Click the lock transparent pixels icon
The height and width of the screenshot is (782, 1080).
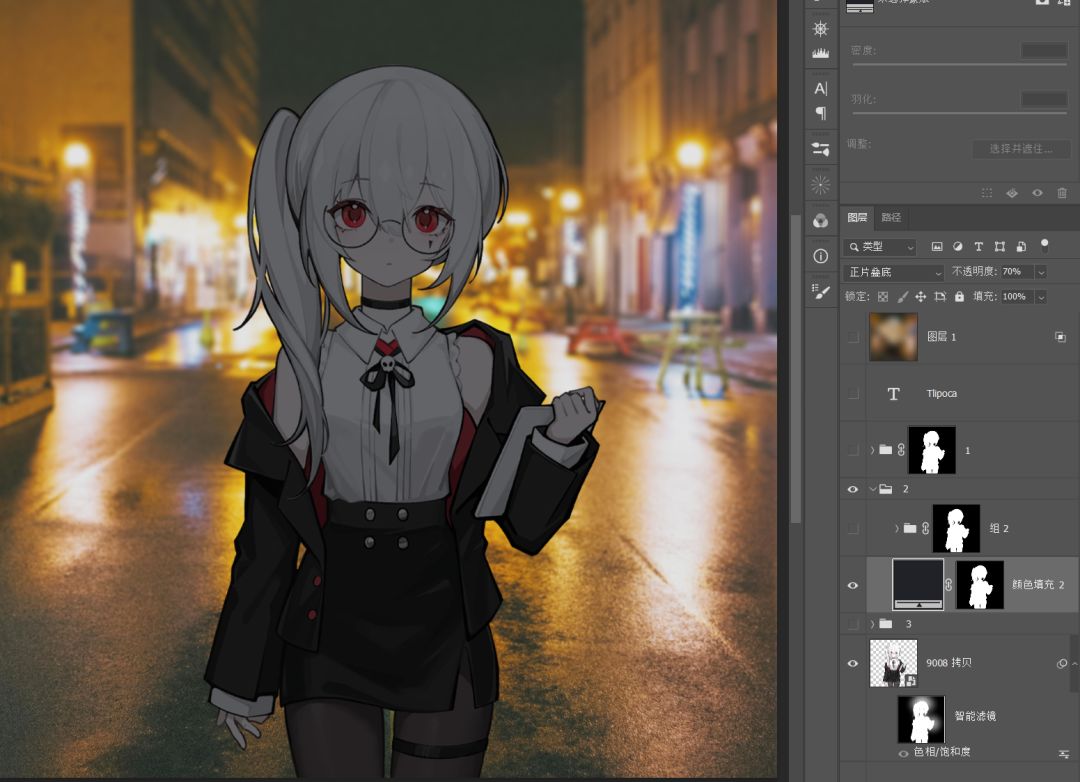tap(883, 297)
